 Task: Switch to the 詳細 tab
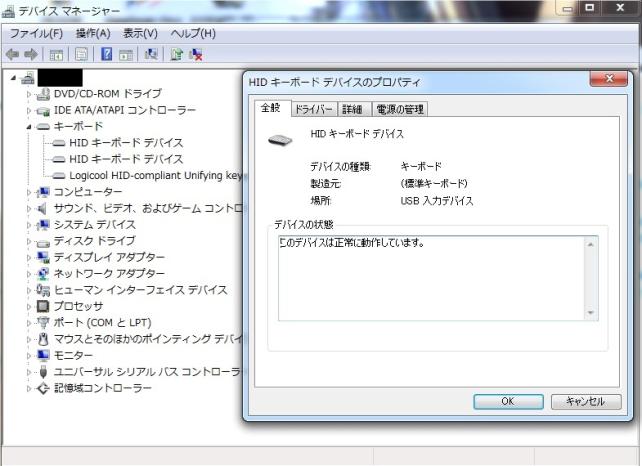(353, 109)
